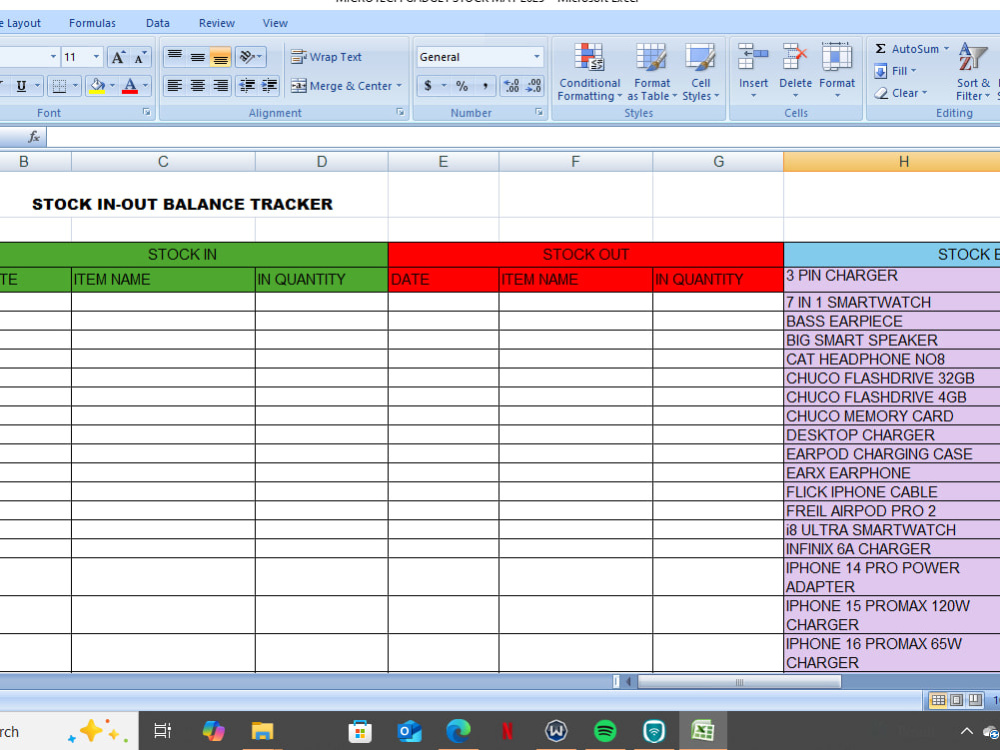Image resolution: width=1000 pixels, height=750 pixels.
Task: Click the Insert Function fx button
Action: tap(34, 136)
